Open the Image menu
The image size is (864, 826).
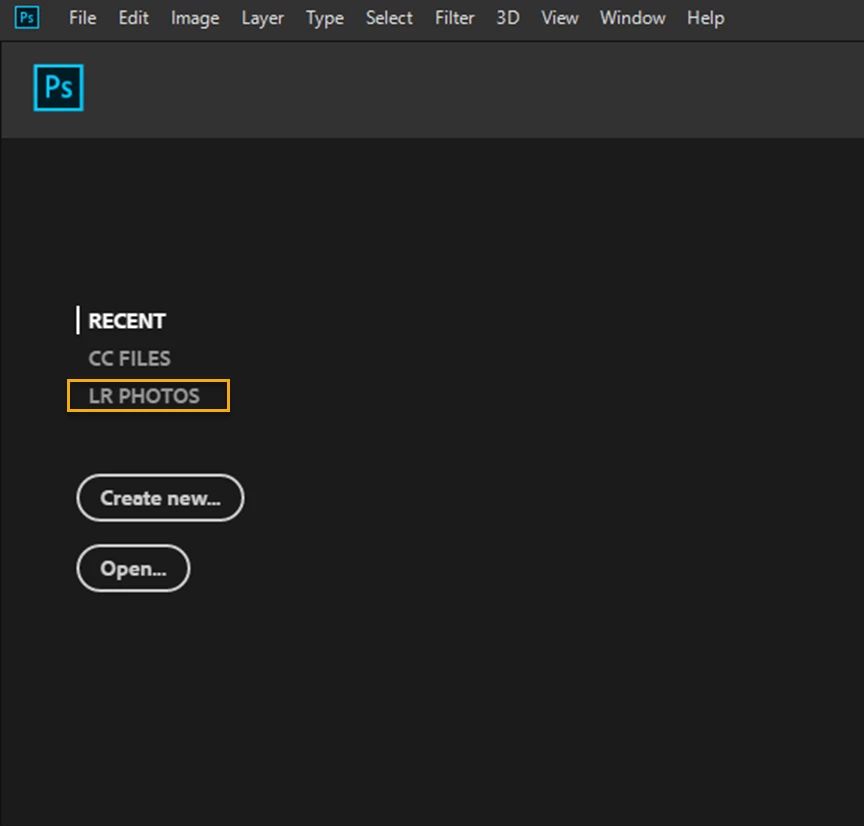click(x=195, y=18)
